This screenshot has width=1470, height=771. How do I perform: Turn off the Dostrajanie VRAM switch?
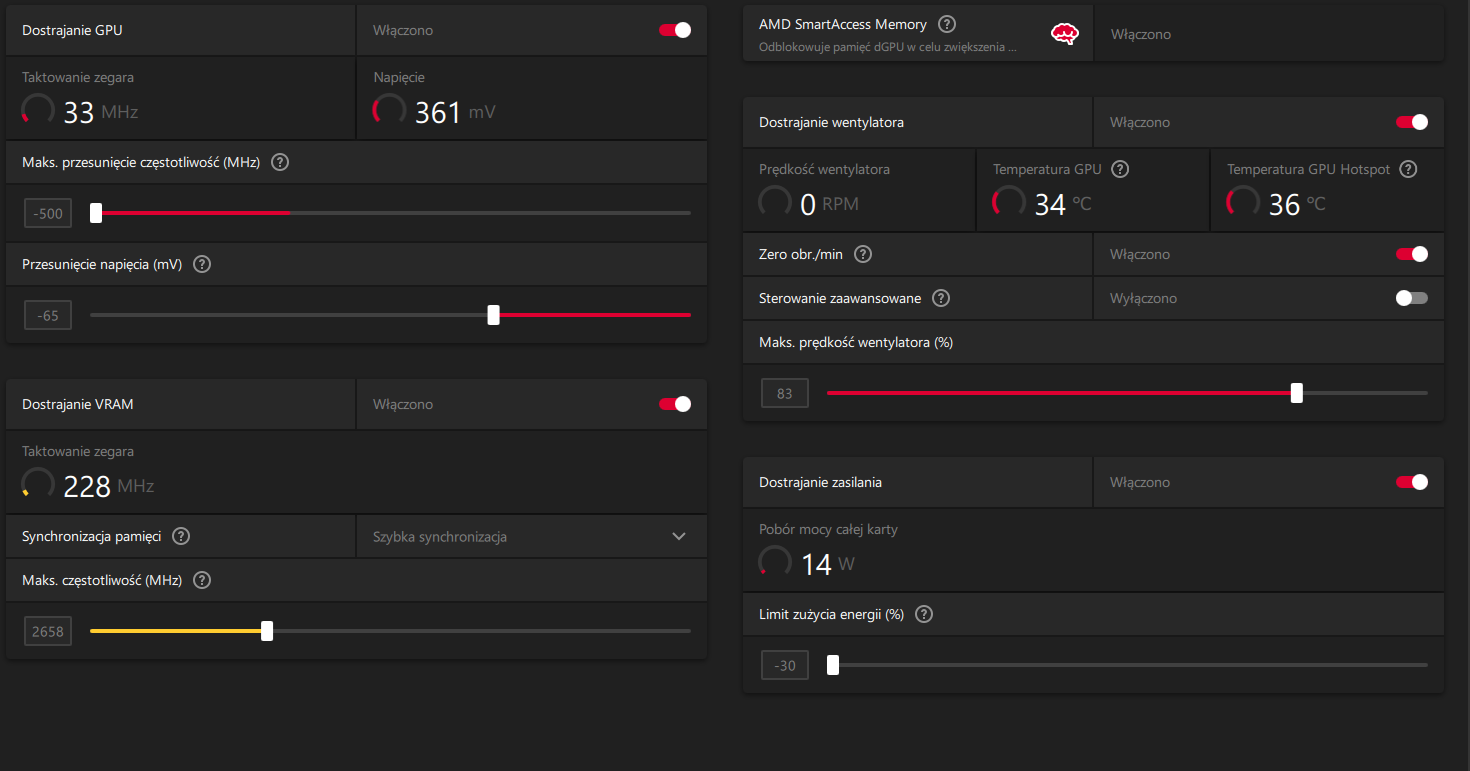(675, 404)
